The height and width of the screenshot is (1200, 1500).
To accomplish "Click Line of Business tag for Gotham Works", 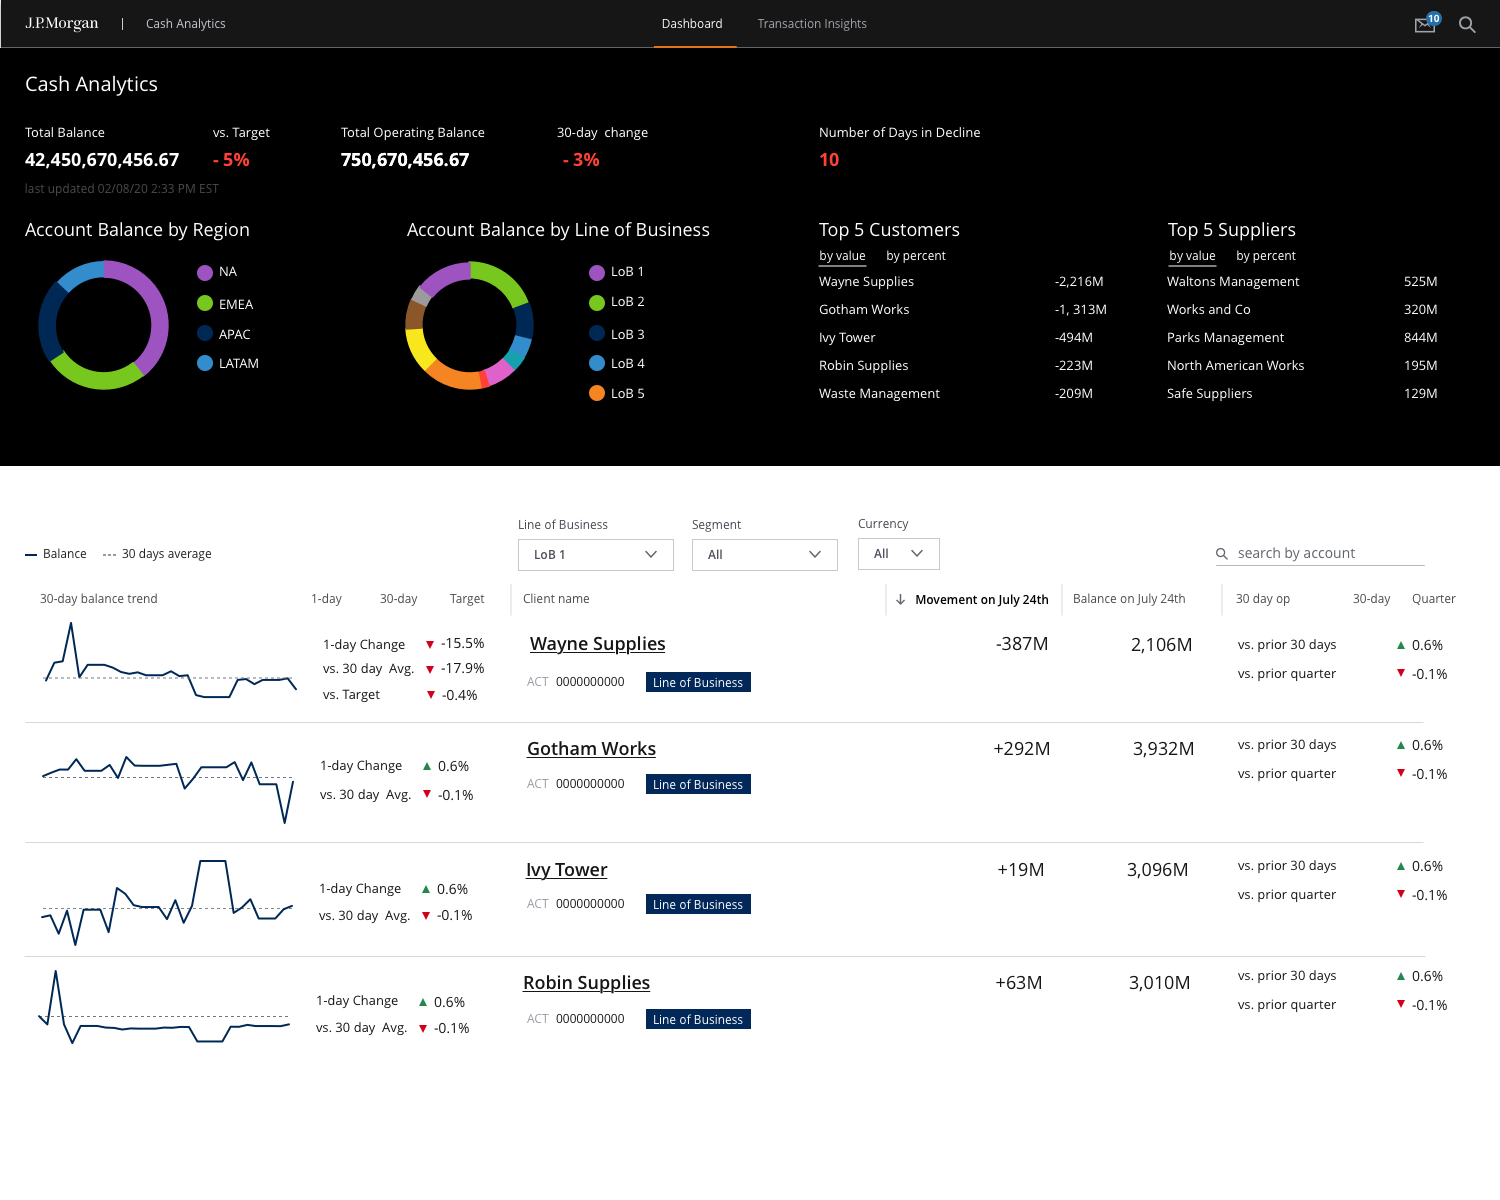I will click(x=698, y=784).
